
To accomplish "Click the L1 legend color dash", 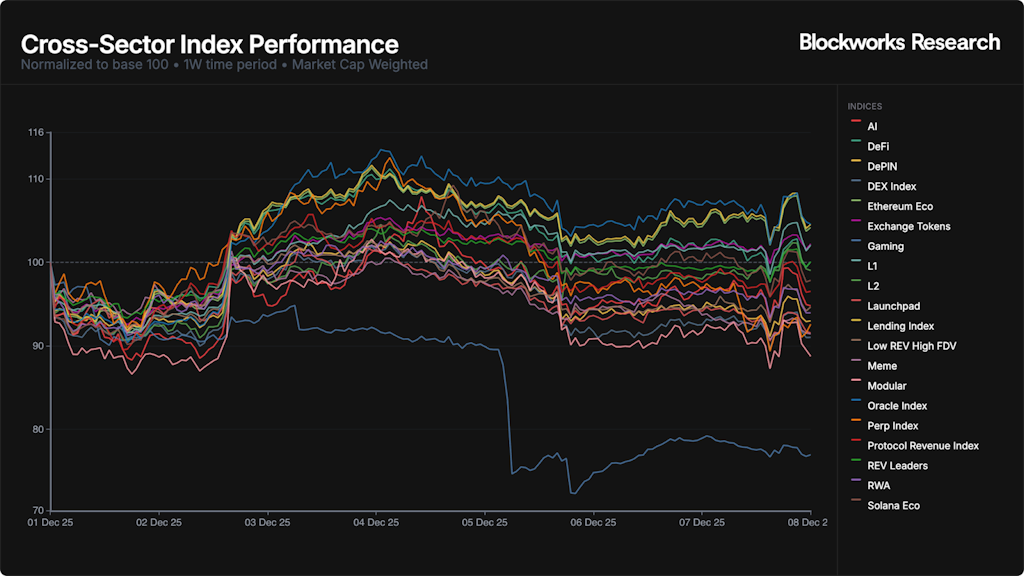I will 855,267.
